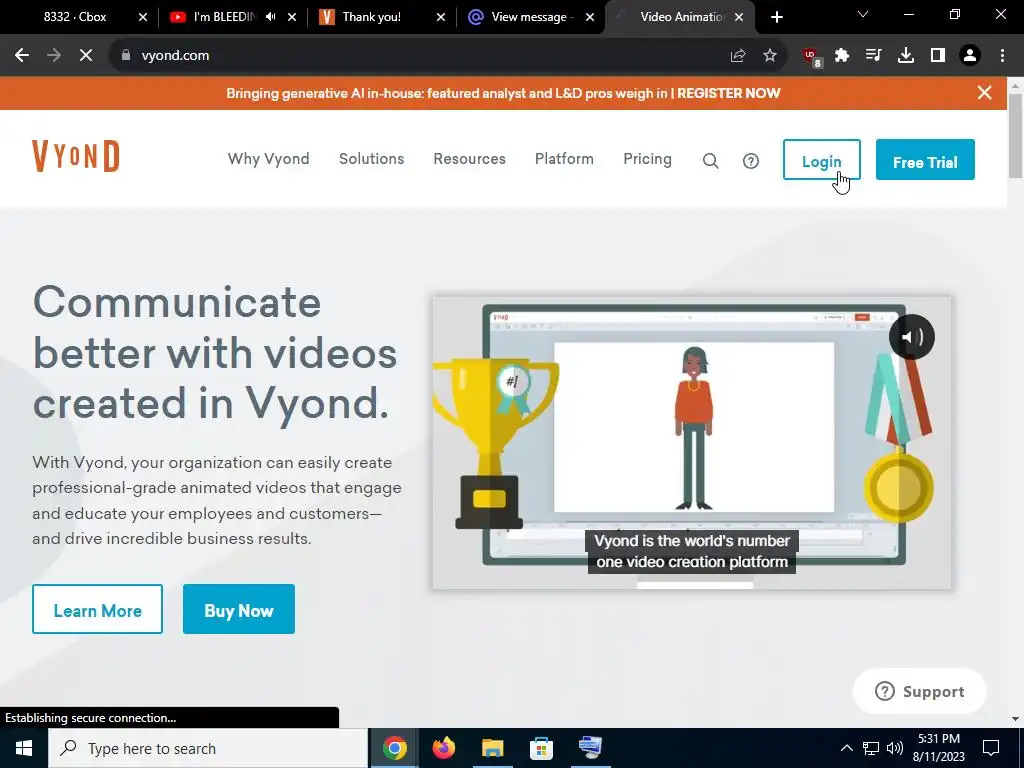Close the Thank you! tab
Viewport: 1024px width, 768px height.
pyautogui.click(x=441, y=17)
